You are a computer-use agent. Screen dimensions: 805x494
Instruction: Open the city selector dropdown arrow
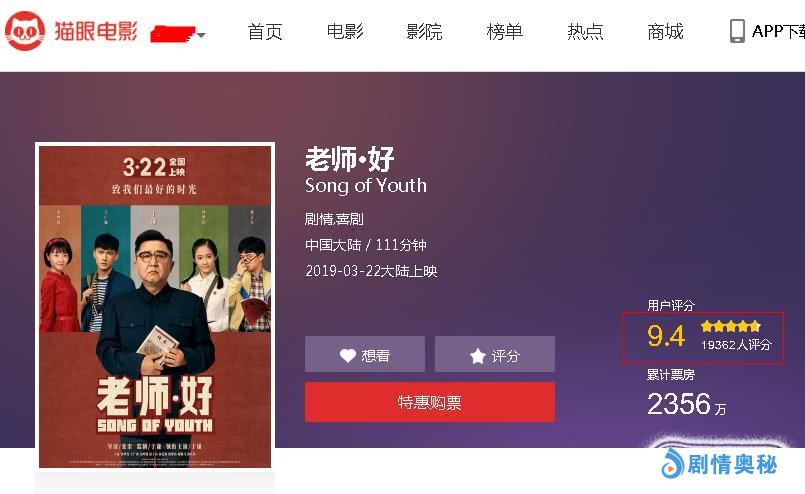201,35
